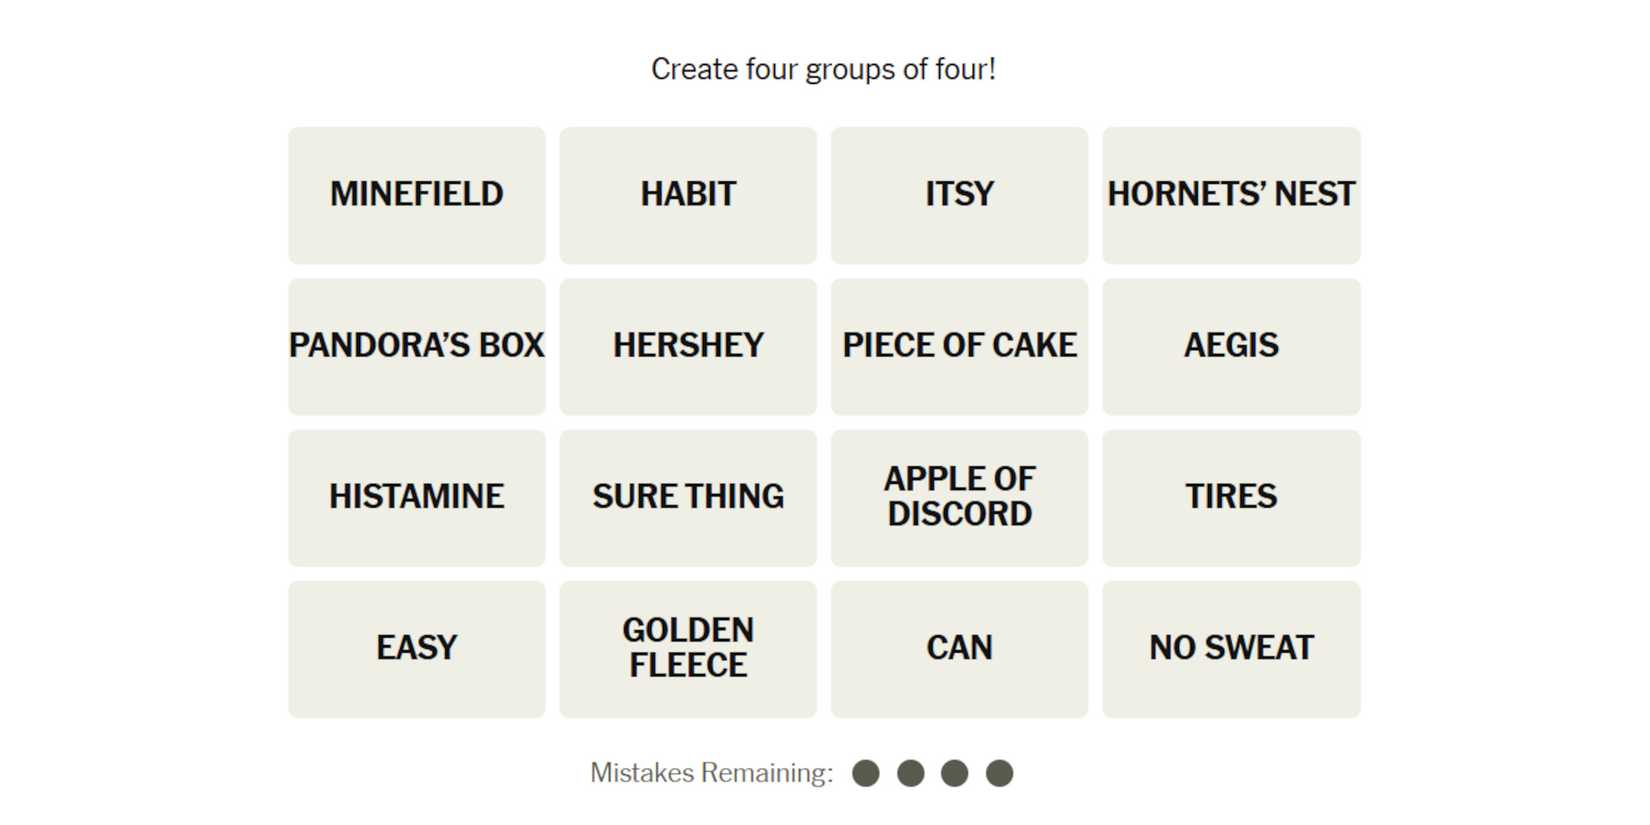Select the HABIT word tile
1650x825 pixels.
[x=688, y=195]
